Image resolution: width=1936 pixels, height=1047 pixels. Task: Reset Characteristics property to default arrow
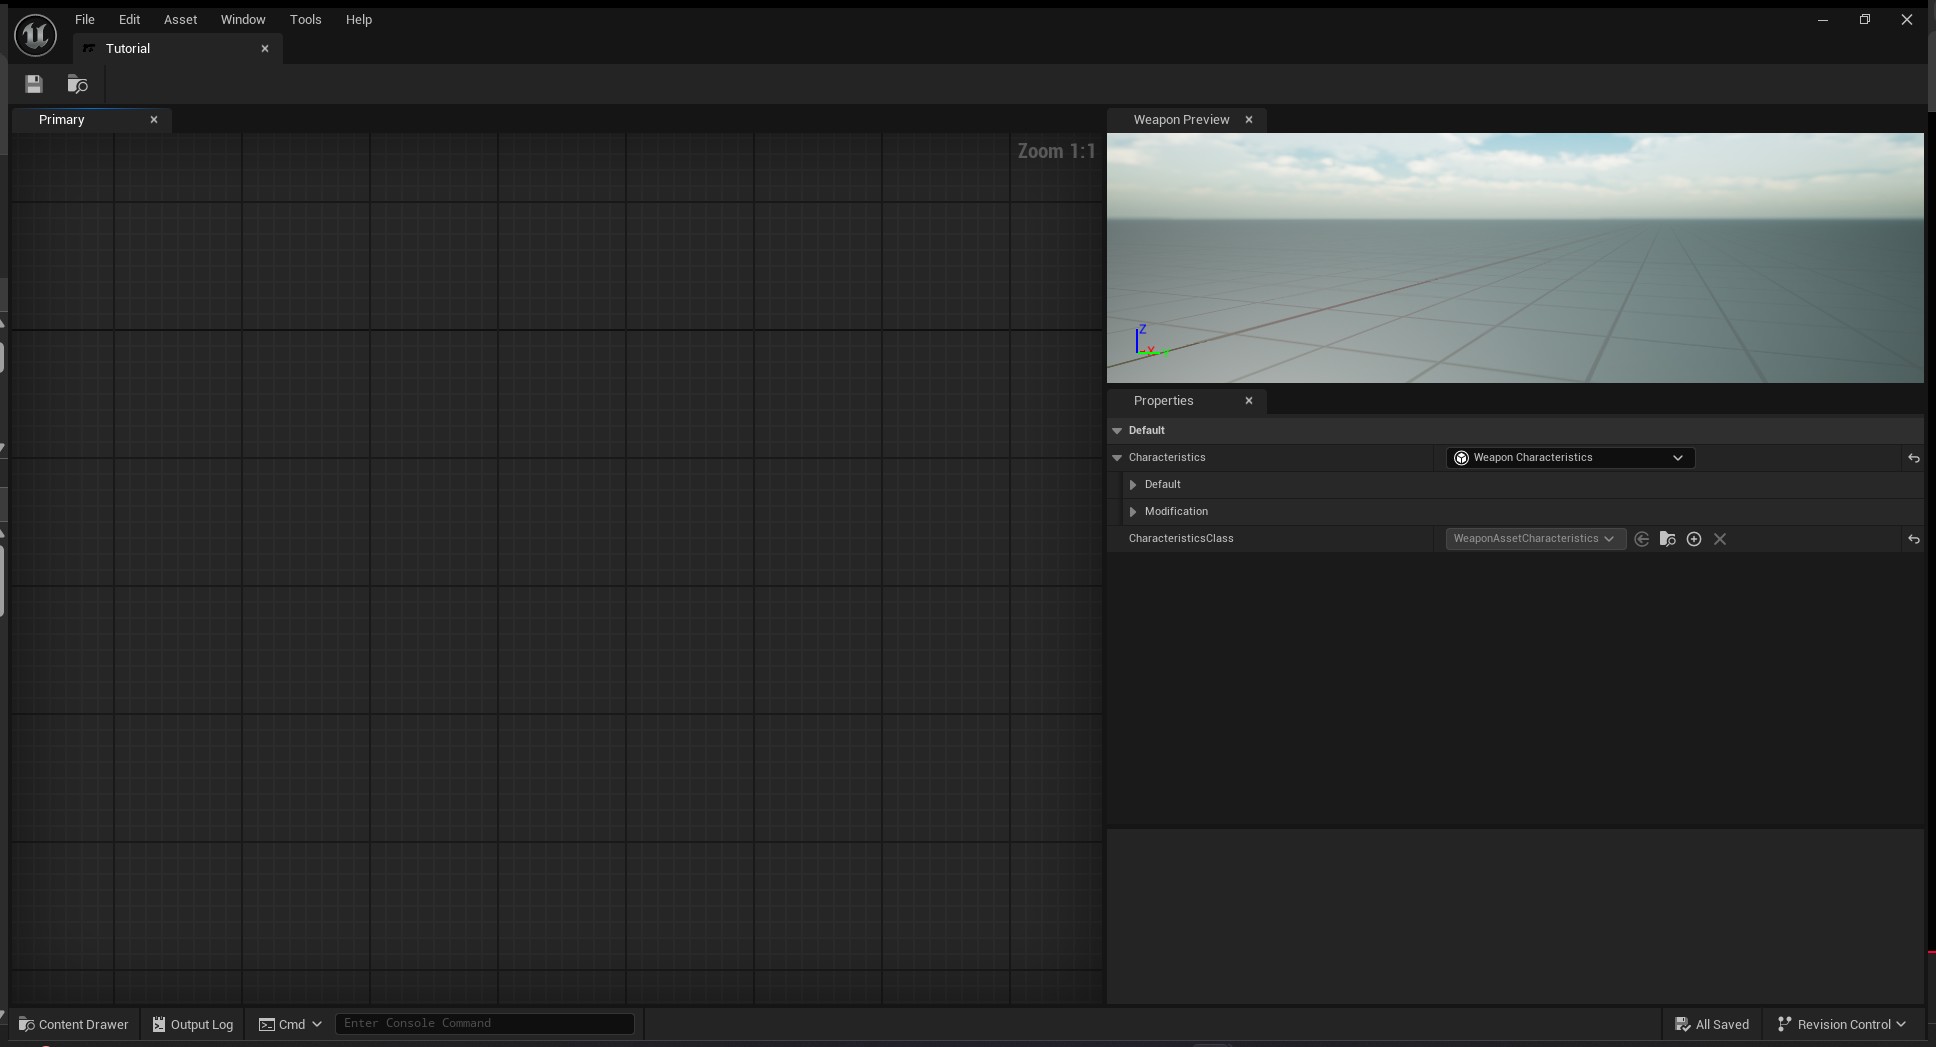coord(1913,458)
